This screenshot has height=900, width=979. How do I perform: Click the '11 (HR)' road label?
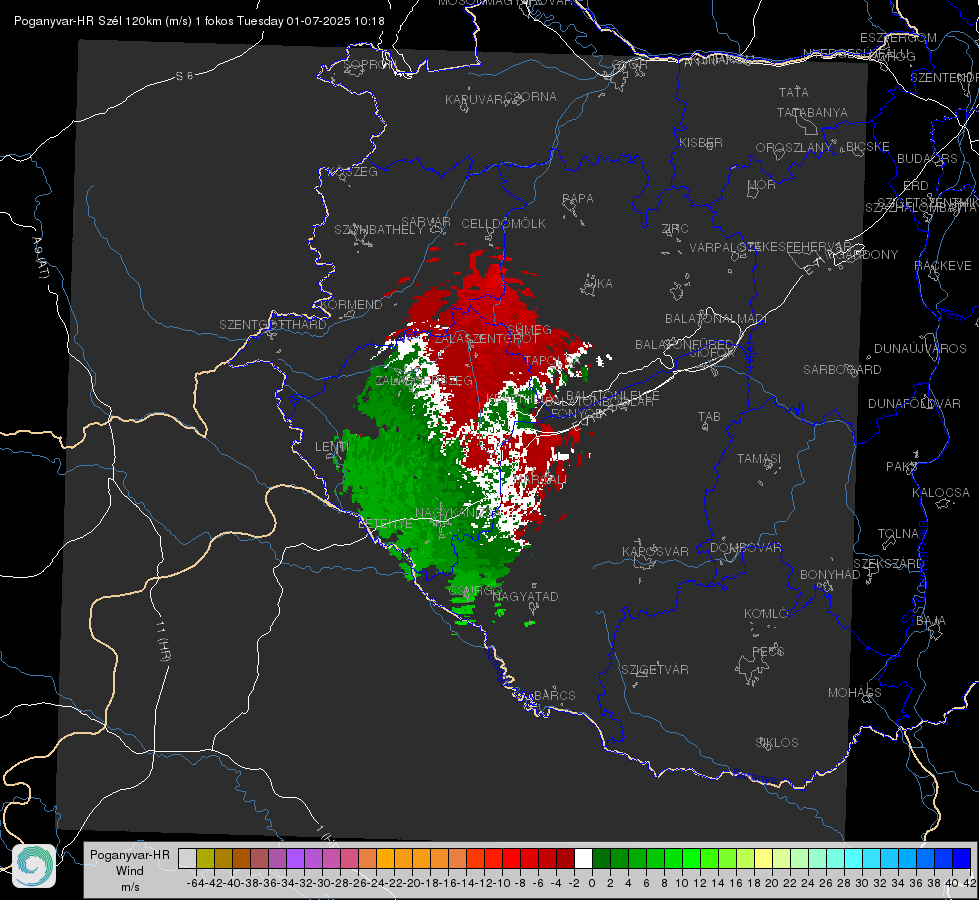point(164,642)
